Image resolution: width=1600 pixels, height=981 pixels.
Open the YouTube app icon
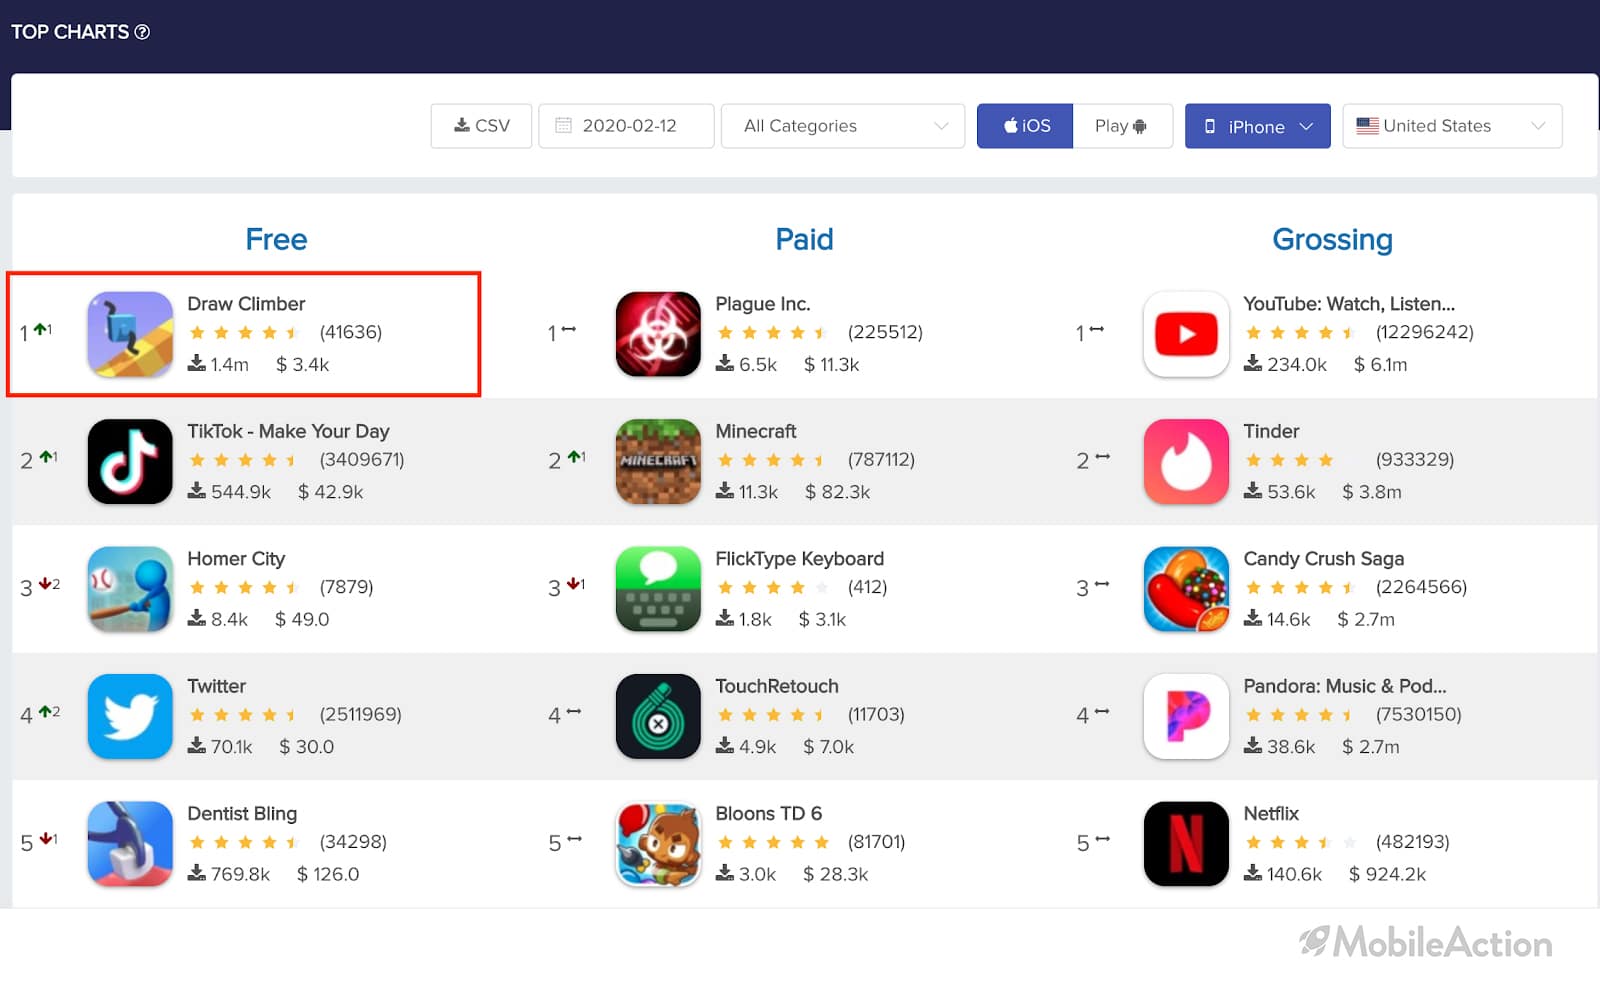(x=1186, y=334)
